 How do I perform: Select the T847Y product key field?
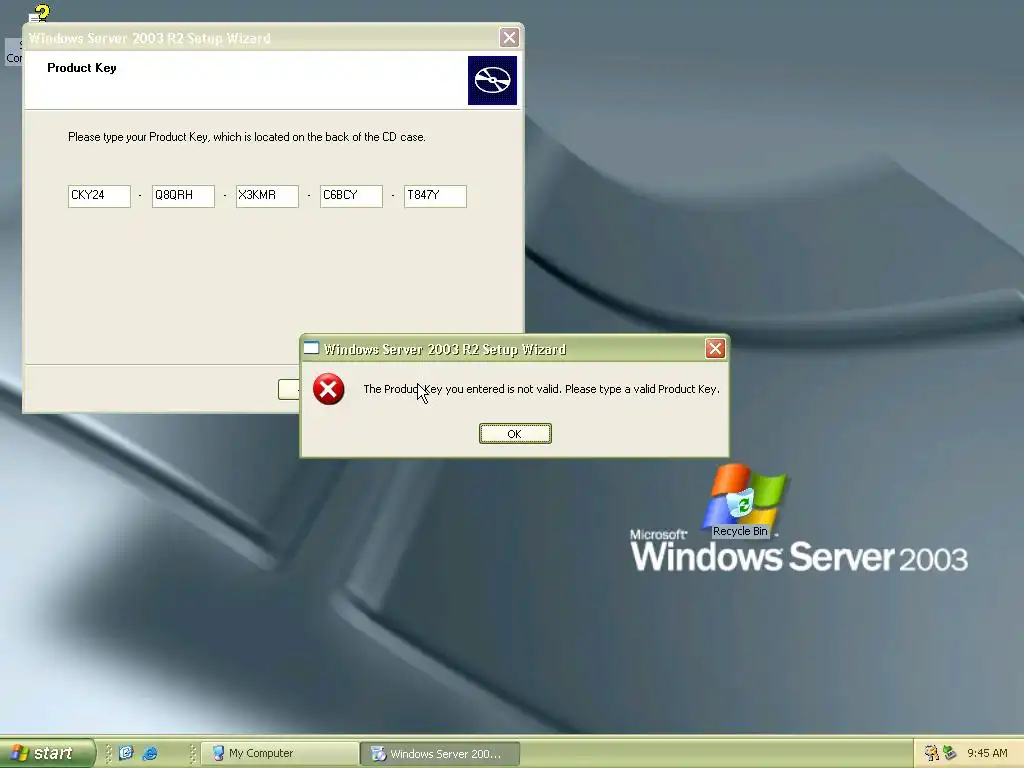tap(435, 196)
